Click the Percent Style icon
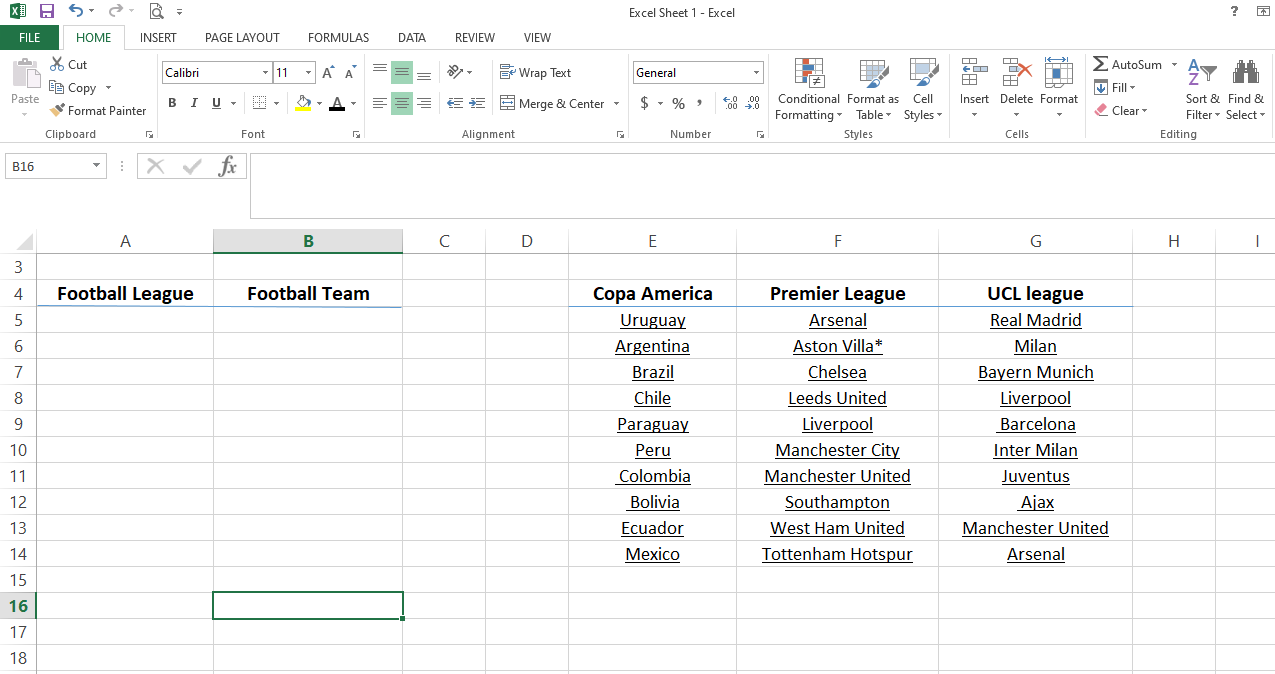This screenshot has width=1275, height=674. (678, 102)
